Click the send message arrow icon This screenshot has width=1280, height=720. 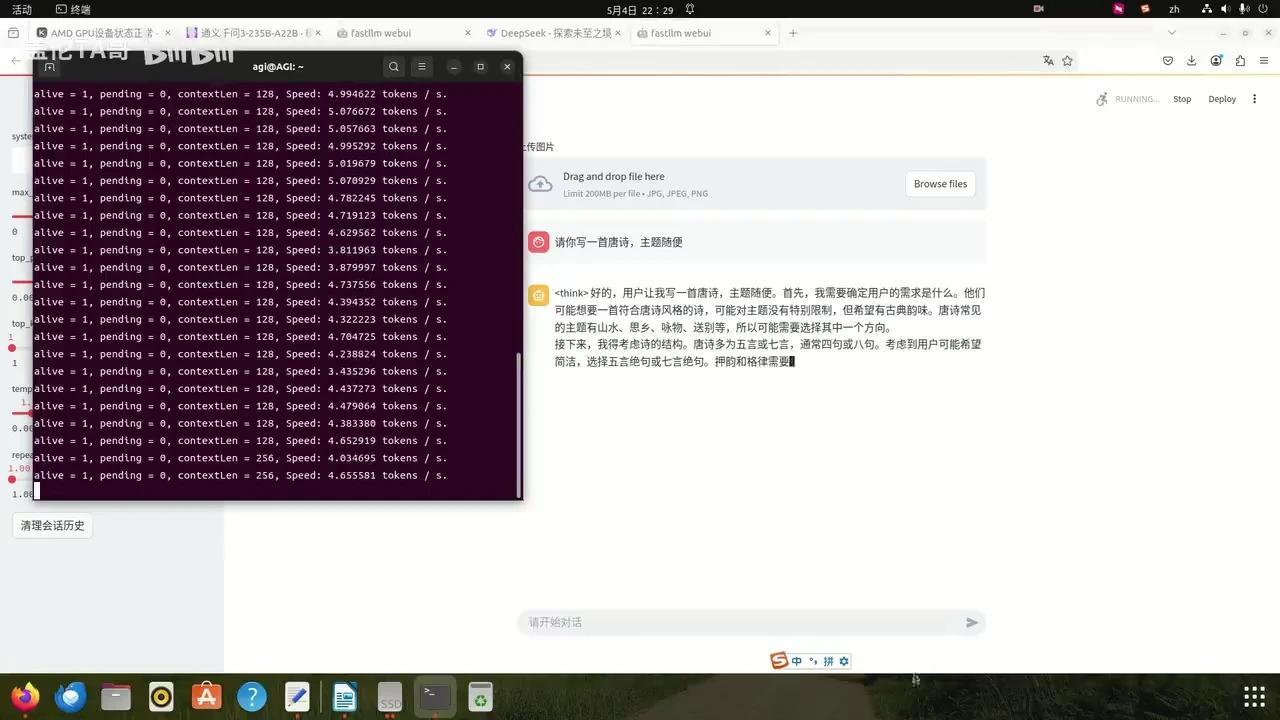[969, 622]
